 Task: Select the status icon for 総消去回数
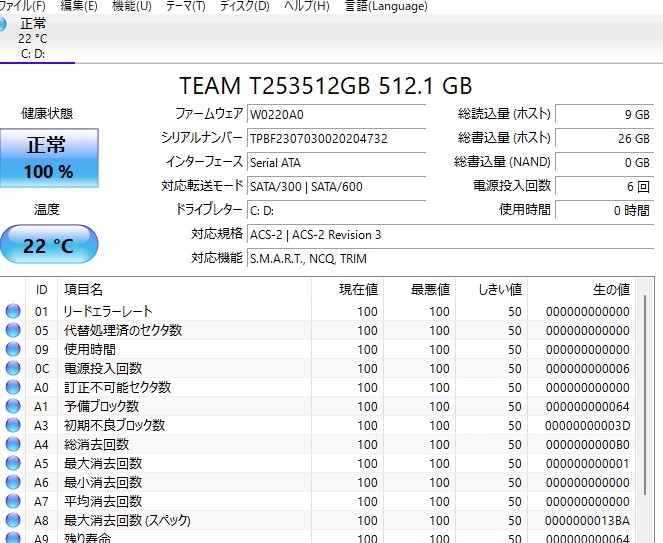coord(13,445)
